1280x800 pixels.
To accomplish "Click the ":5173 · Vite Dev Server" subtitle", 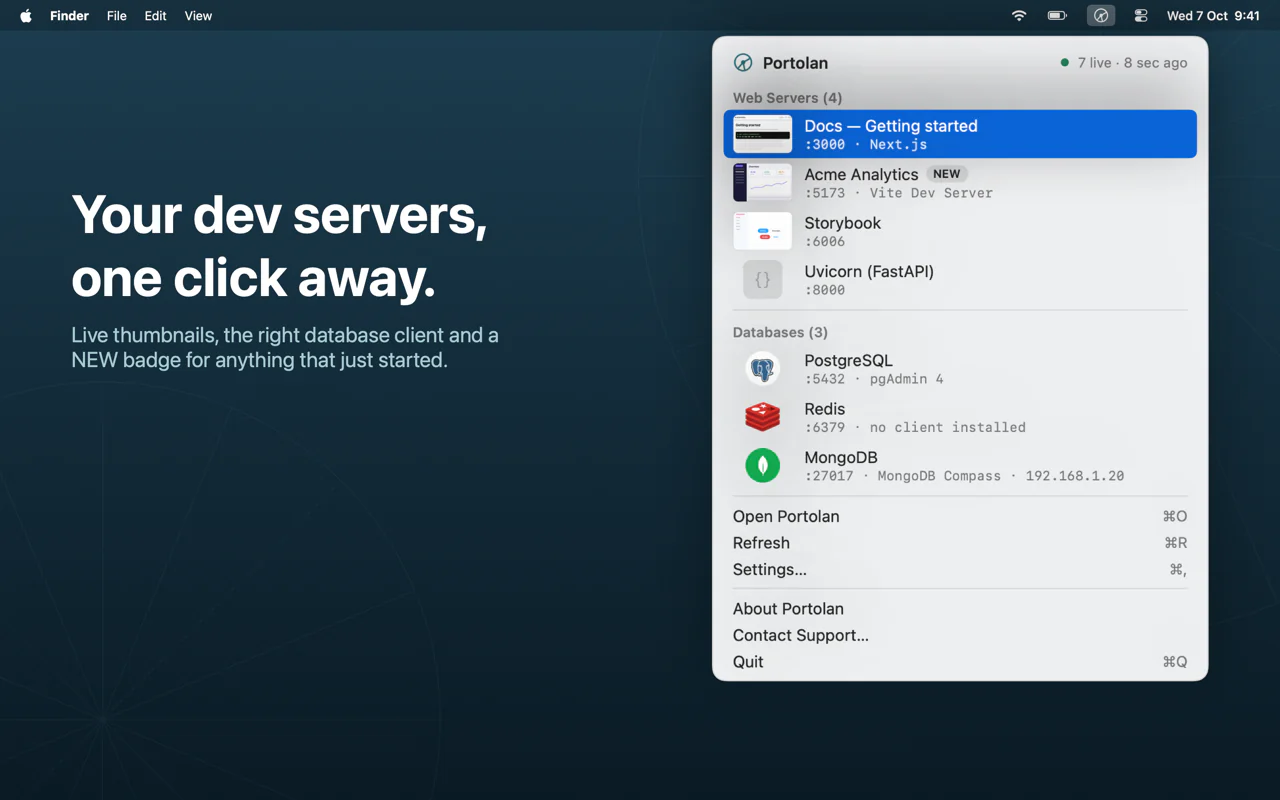I will tap(898, 193).
